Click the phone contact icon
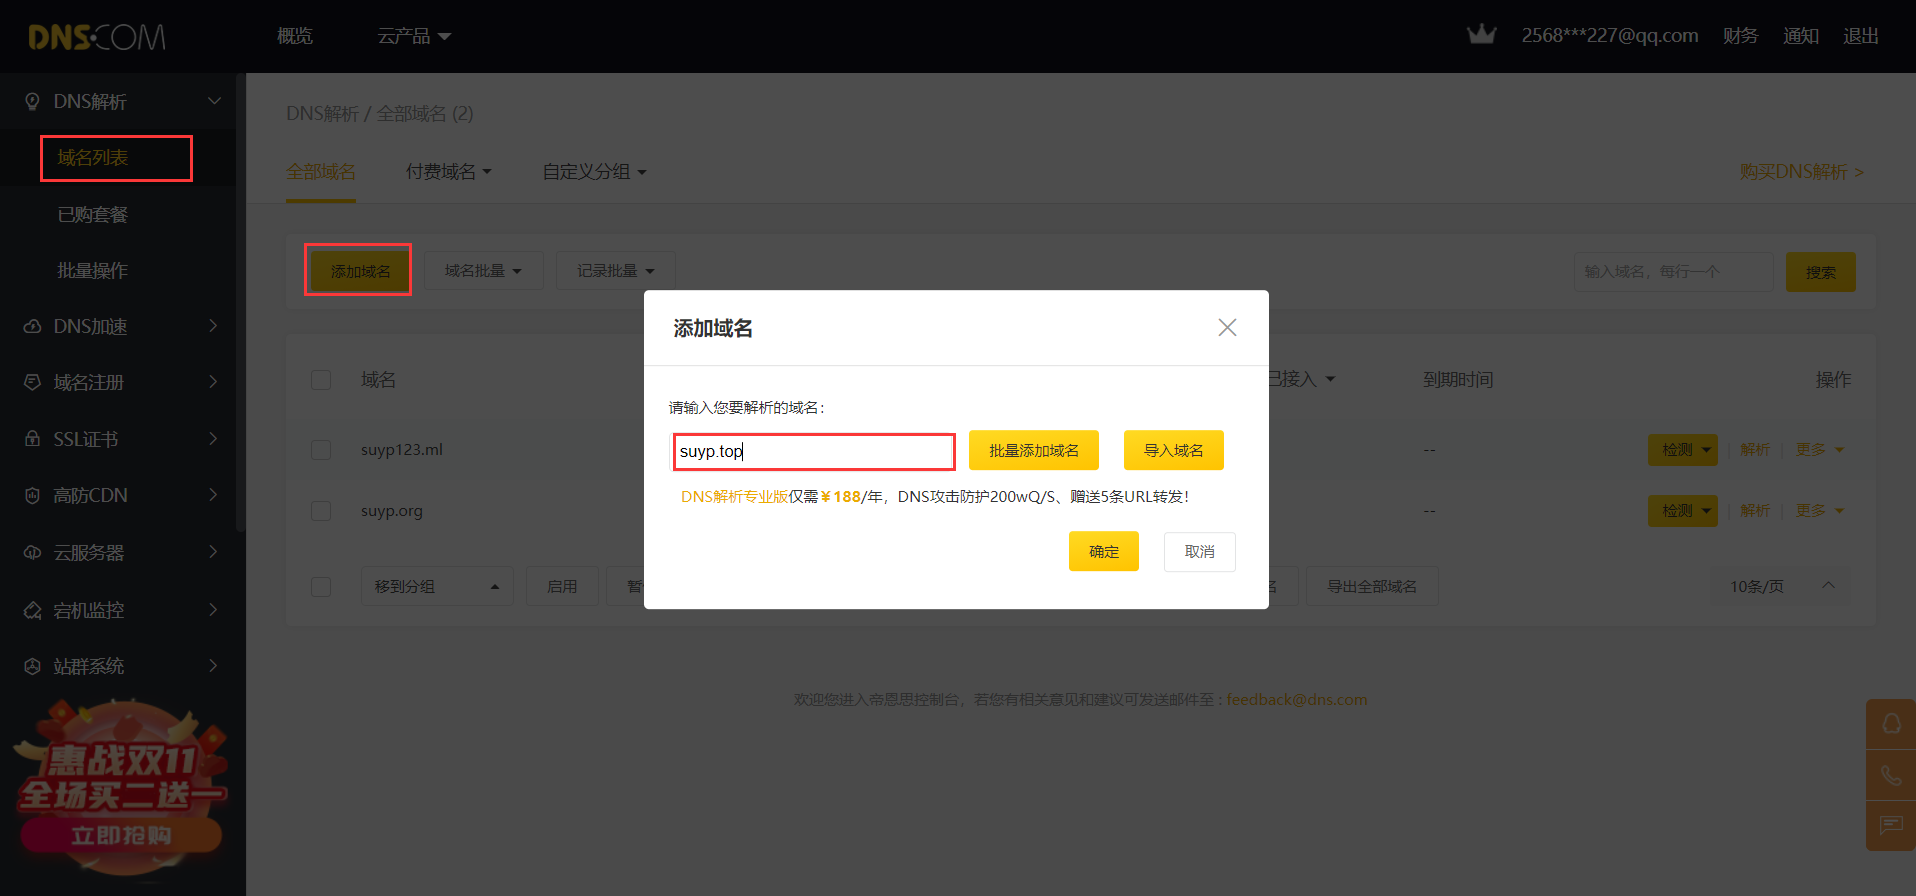This screenshot has width=1916, height=896. pos(1891,775)
